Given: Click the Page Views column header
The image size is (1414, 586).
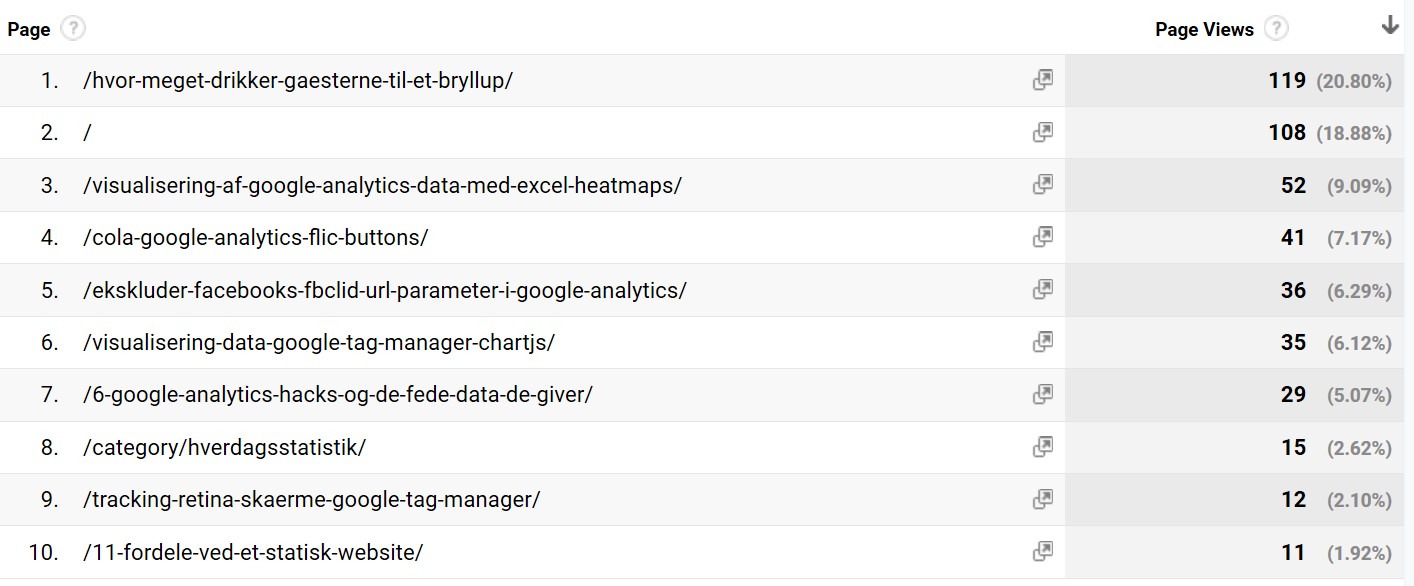Looking at the screenshot, I should pos(1204,29).
